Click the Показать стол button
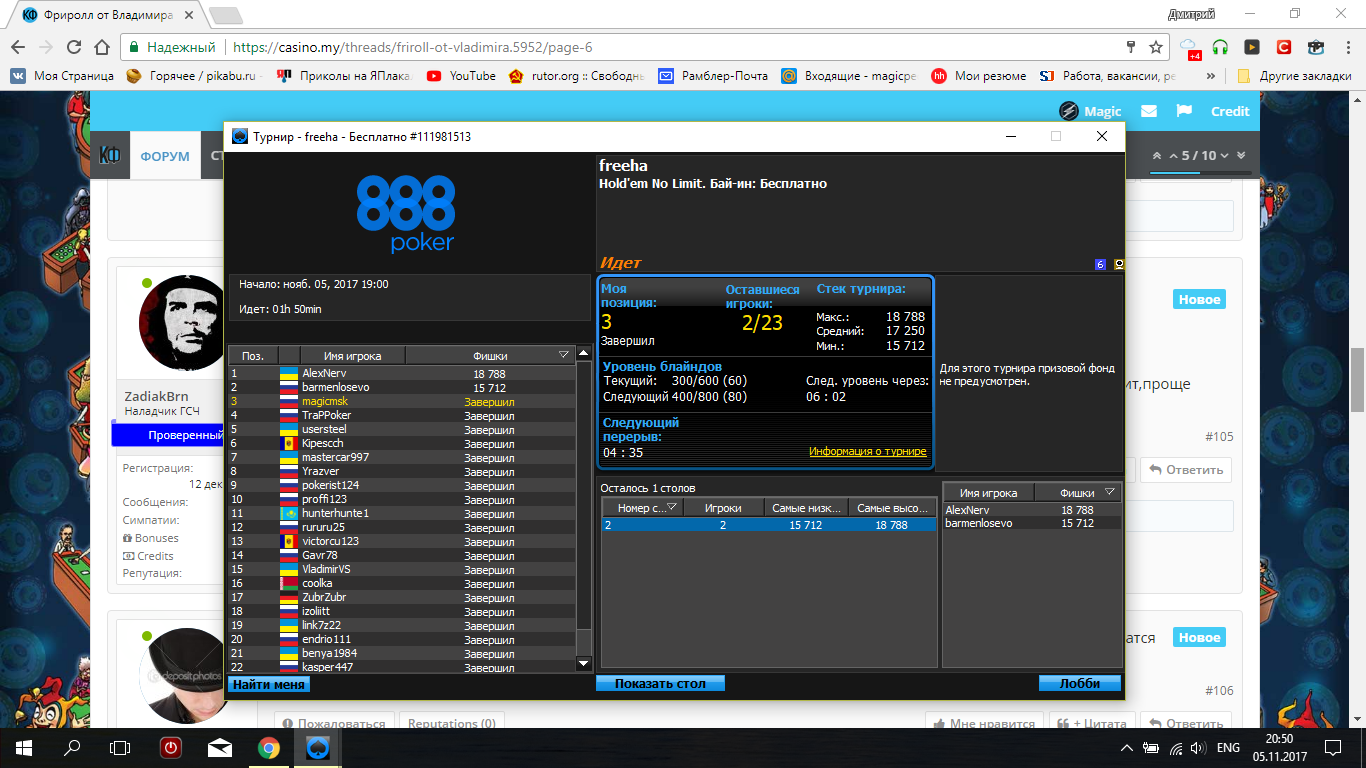This screenshot has width=1366, height=768. [x=660, y=684]
